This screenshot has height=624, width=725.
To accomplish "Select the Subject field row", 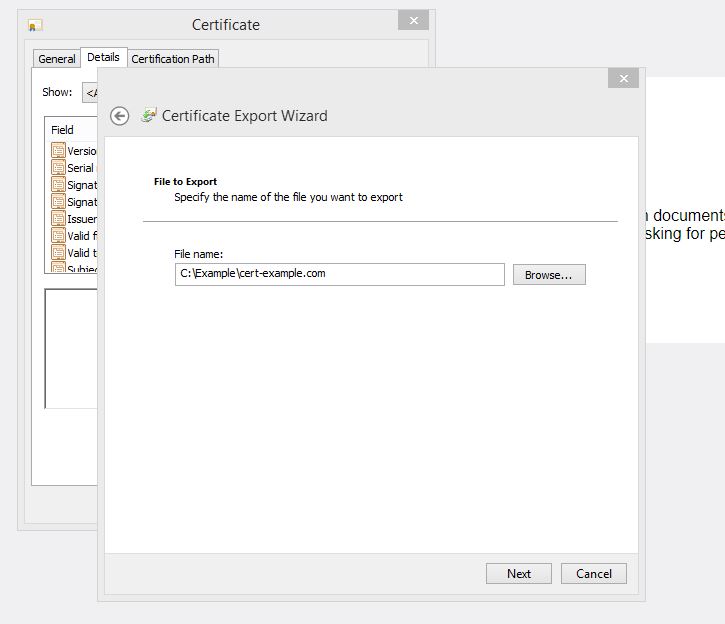I will (75, 268).
